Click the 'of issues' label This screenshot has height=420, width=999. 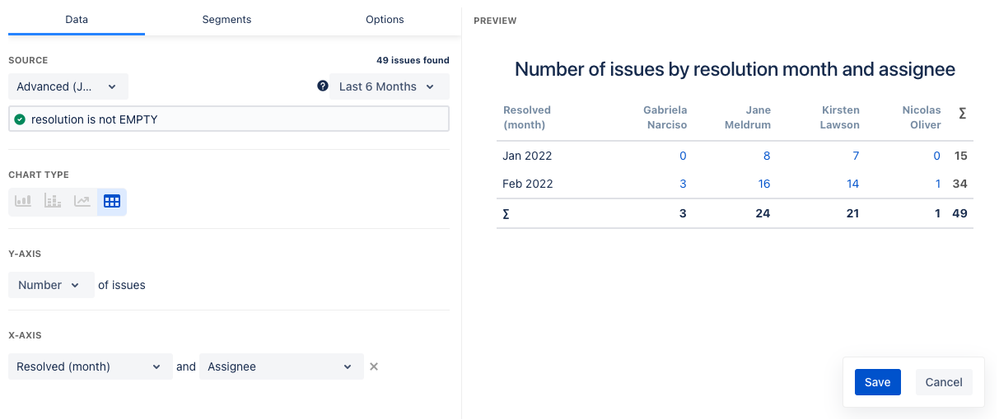click(x=122, y=285)
